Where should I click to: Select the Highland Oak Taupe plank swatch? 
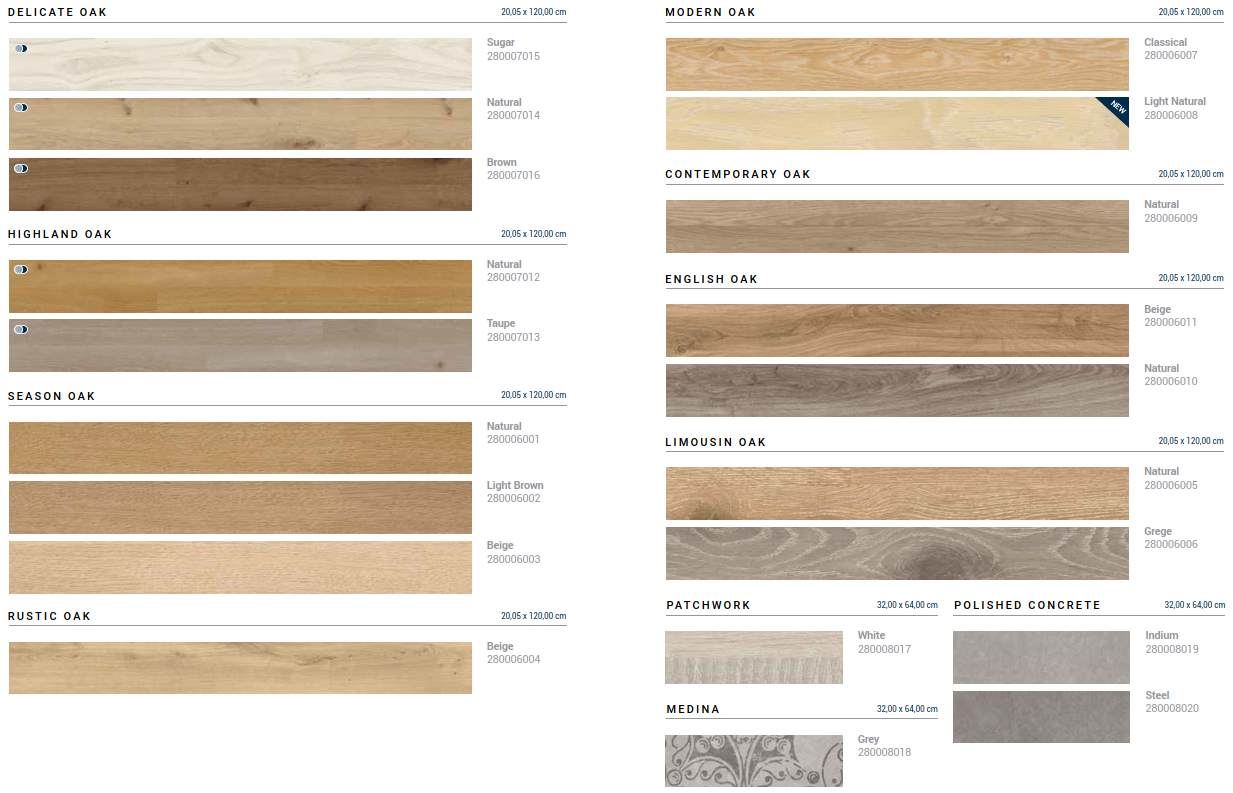[x=240, y=345]
